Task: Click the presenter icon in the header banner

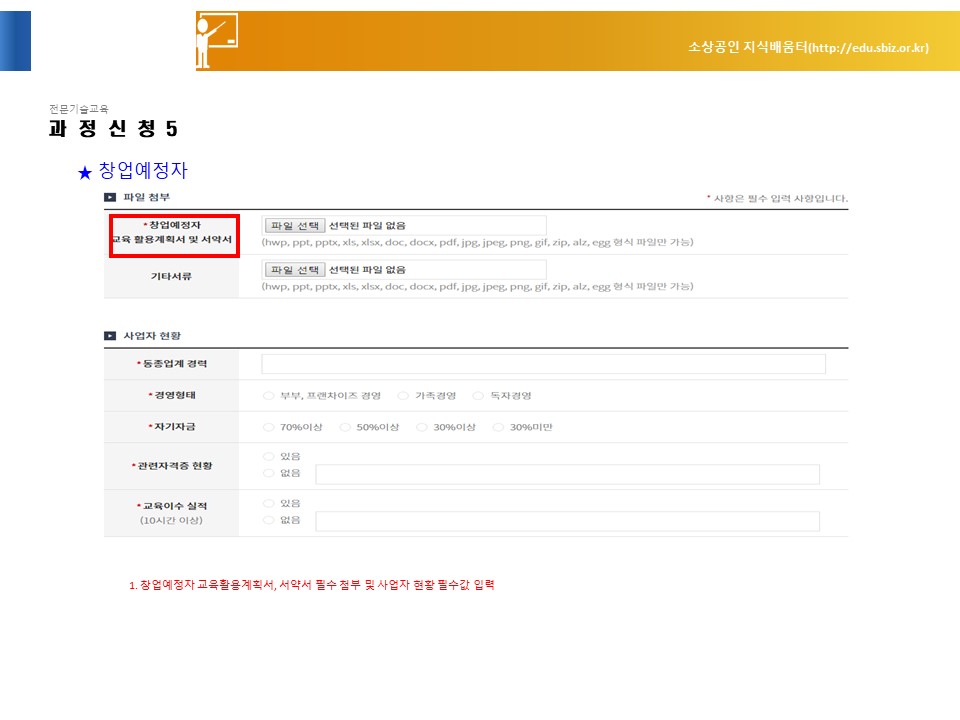Action: [x=216, y=40]
